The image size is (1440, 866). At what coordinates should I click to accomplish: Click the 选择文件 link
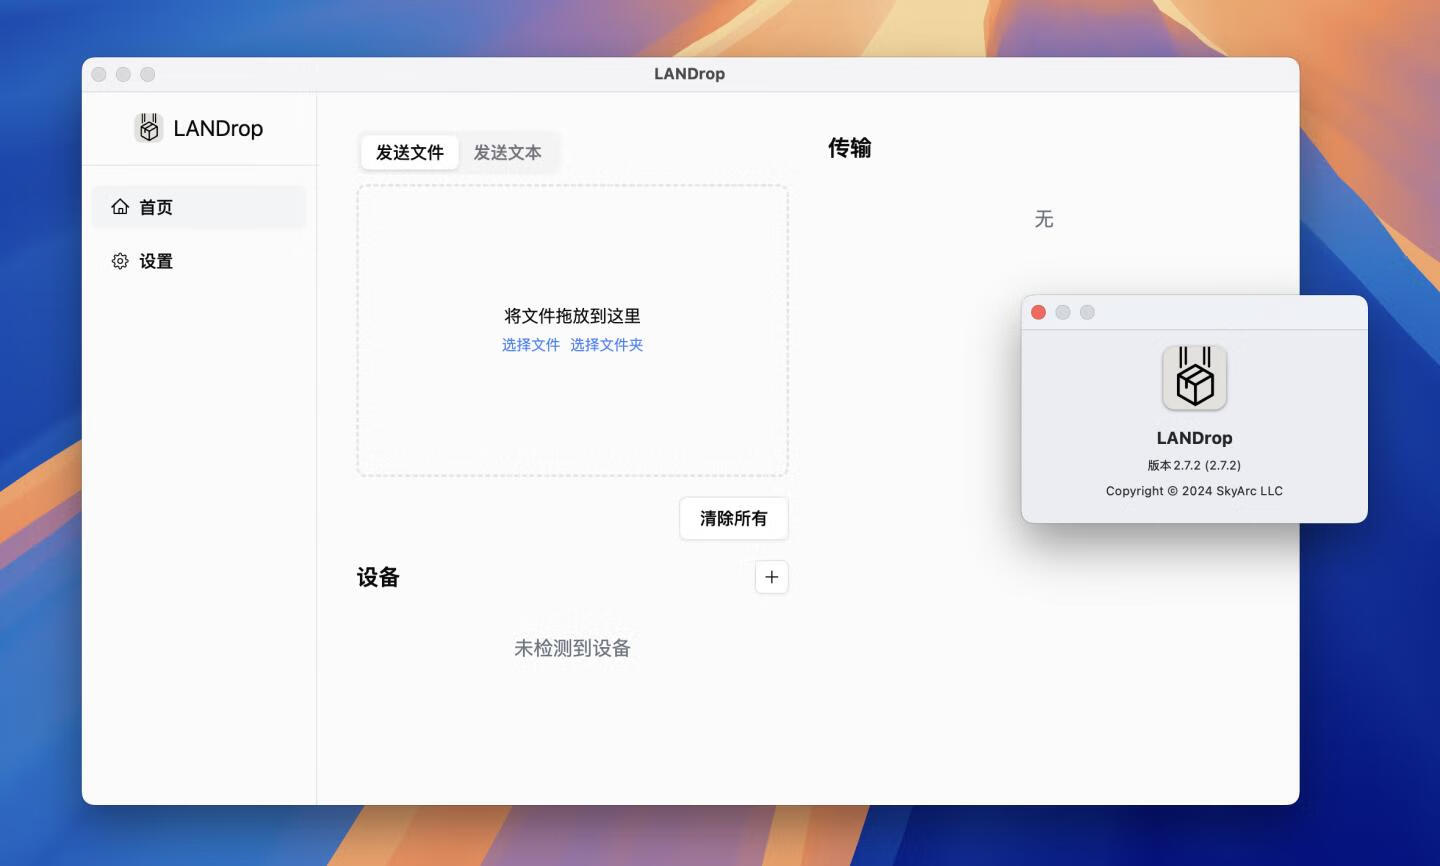tap(531, 345)
